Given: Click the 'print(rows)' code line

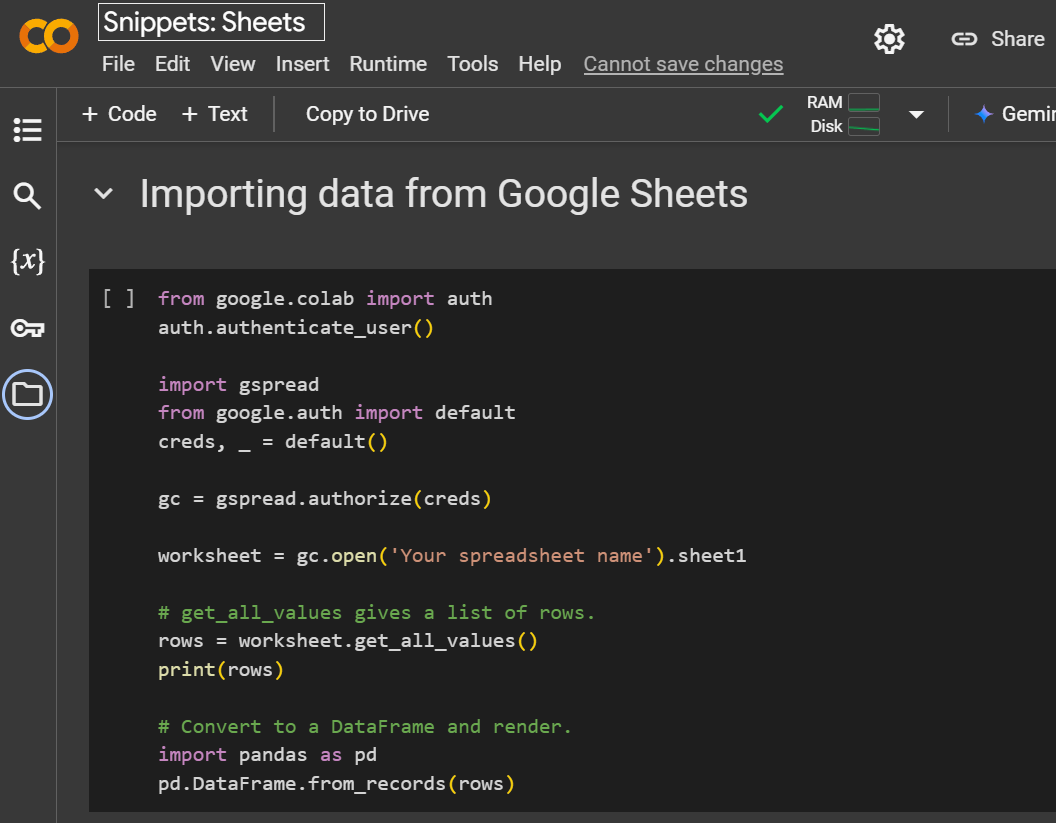Looking at the screenshot, I should pyautogui.click(x=221, y=670).
